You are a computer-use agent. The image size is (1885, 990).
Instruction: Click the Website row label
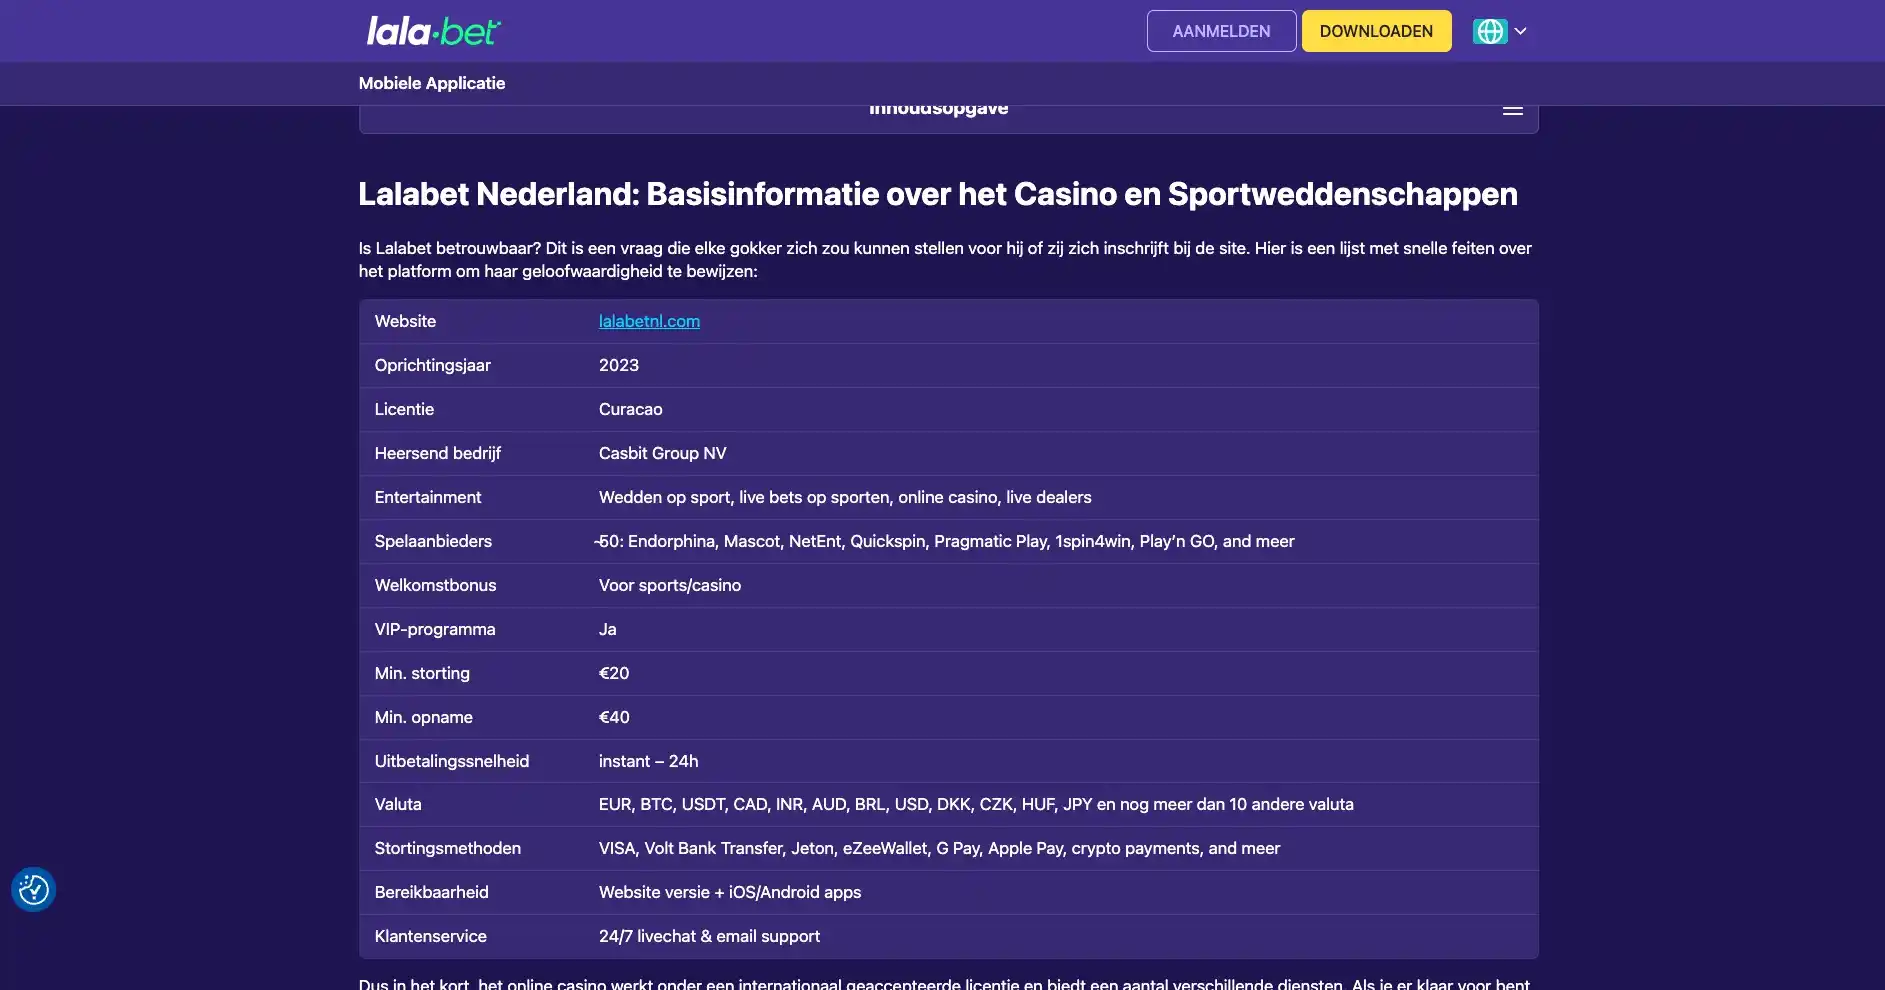click(405, 321)
